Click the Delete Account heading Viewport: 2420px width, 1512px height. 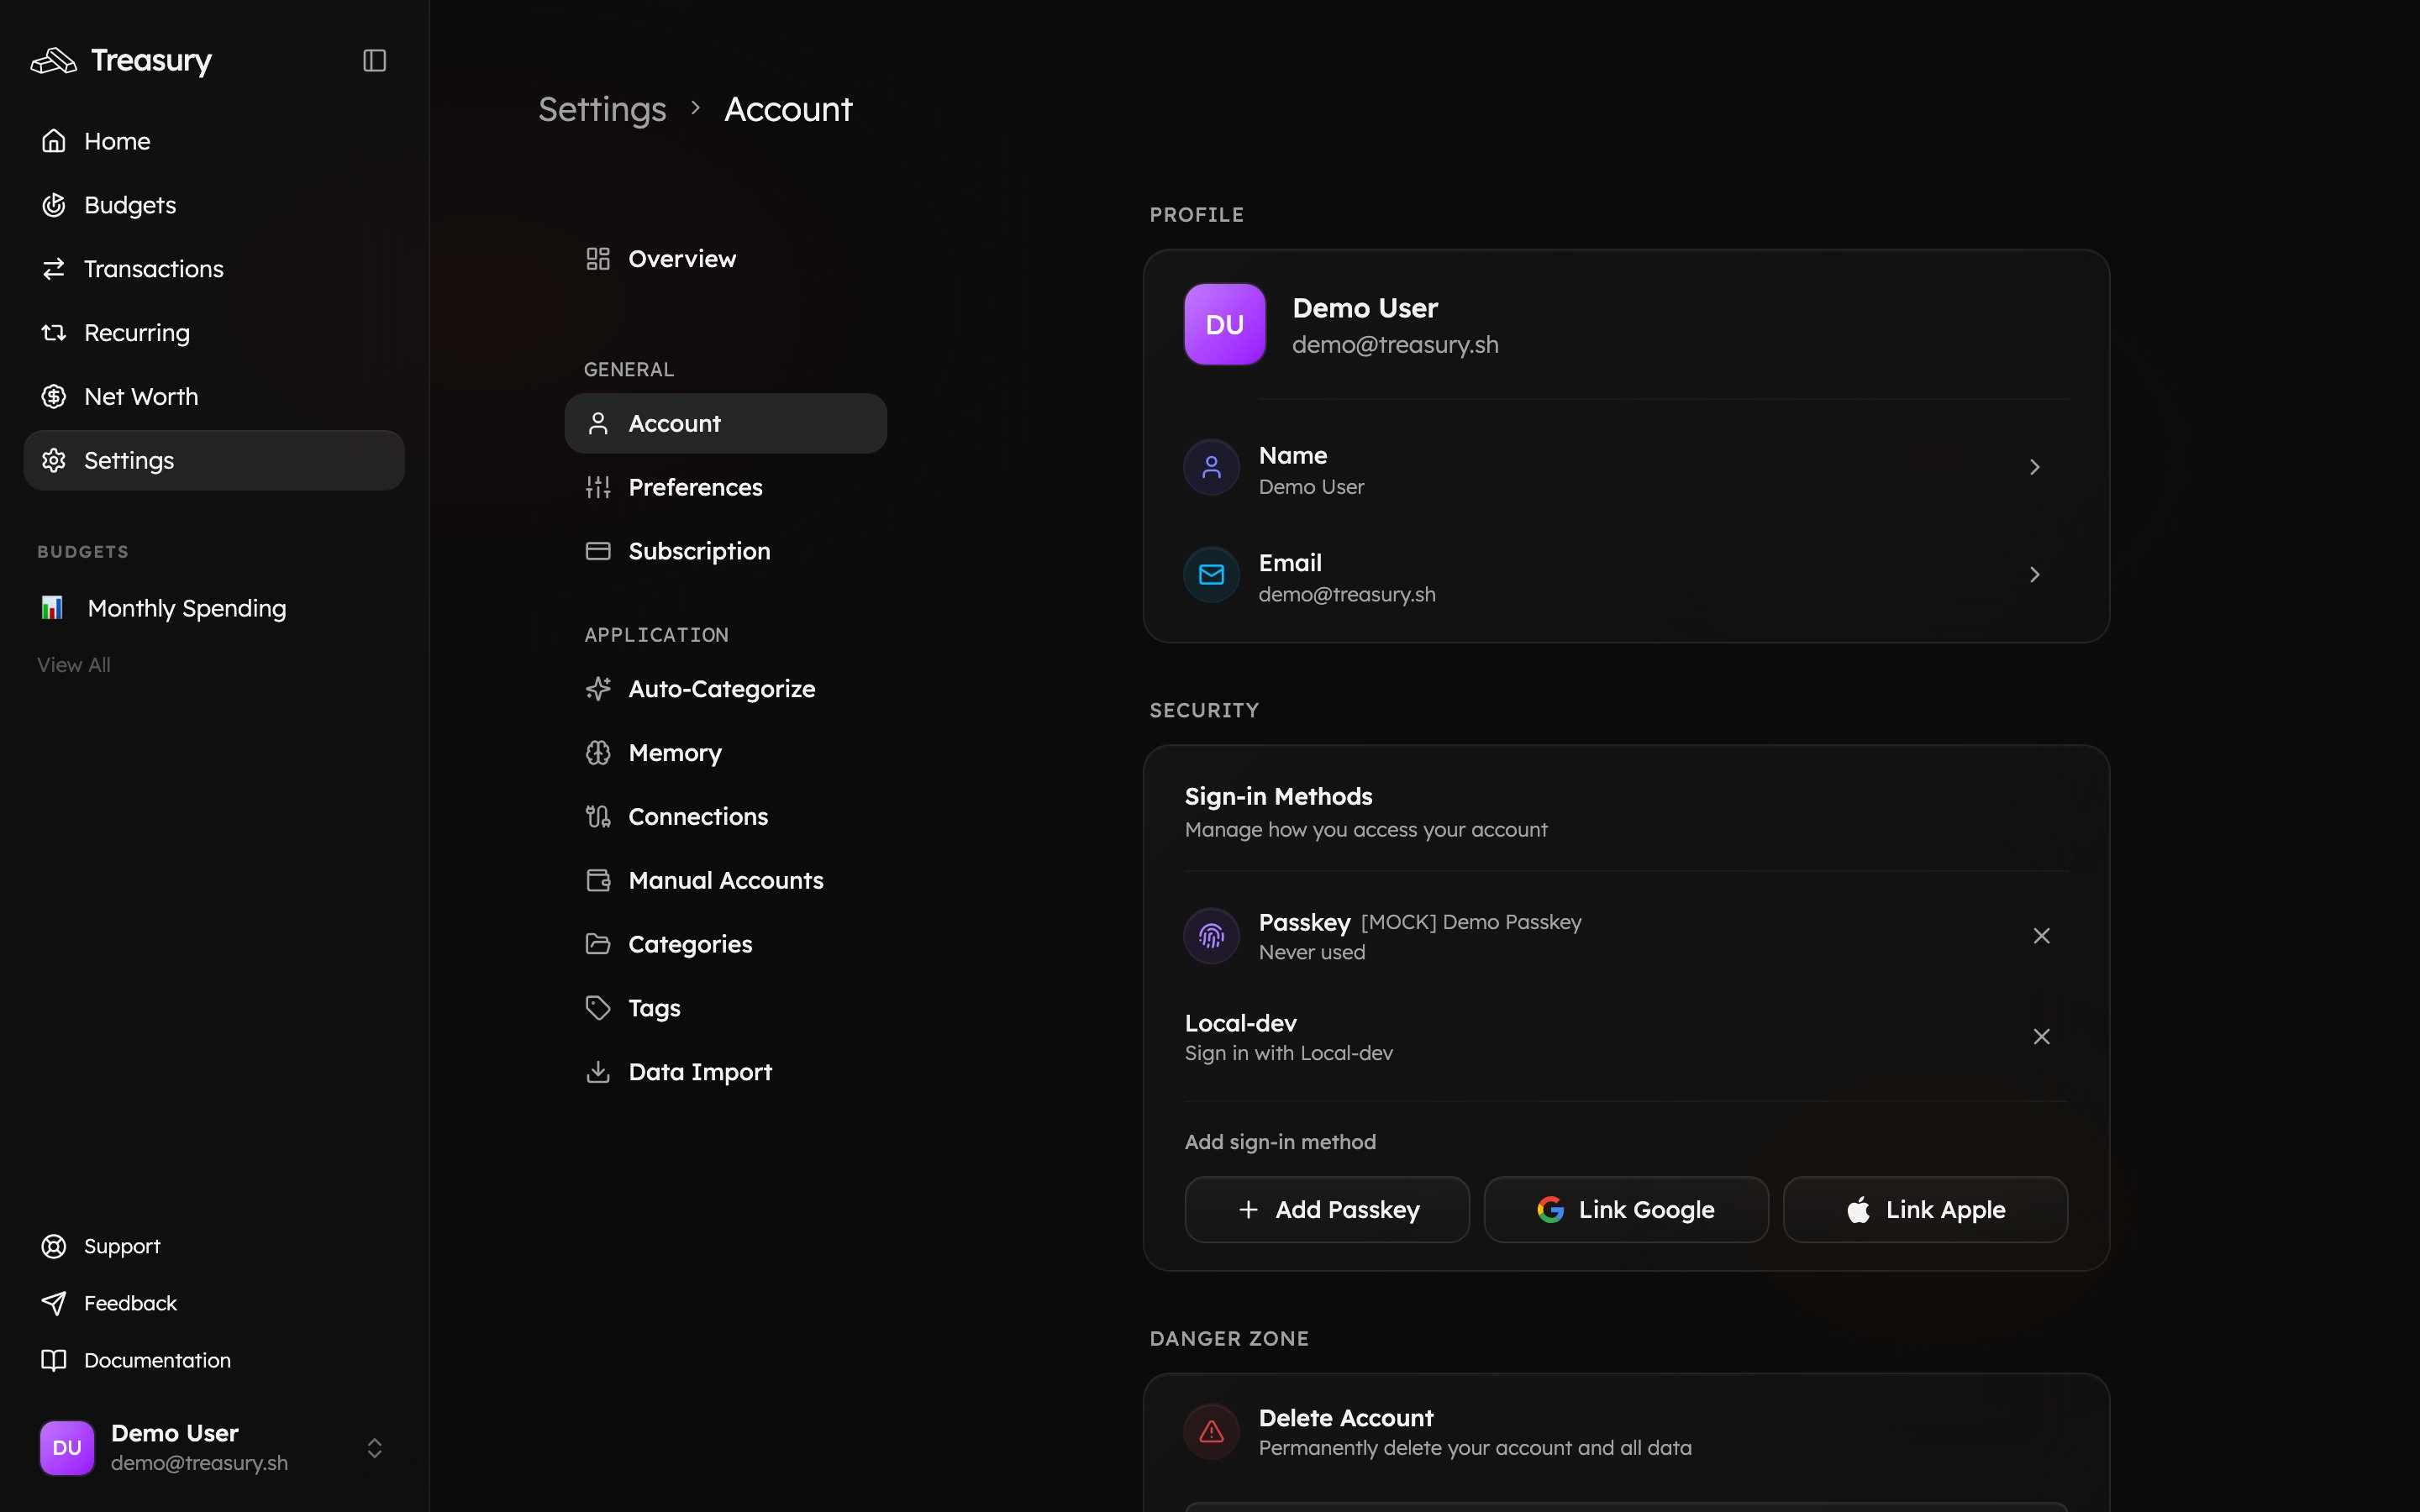coord(1346,1418)
